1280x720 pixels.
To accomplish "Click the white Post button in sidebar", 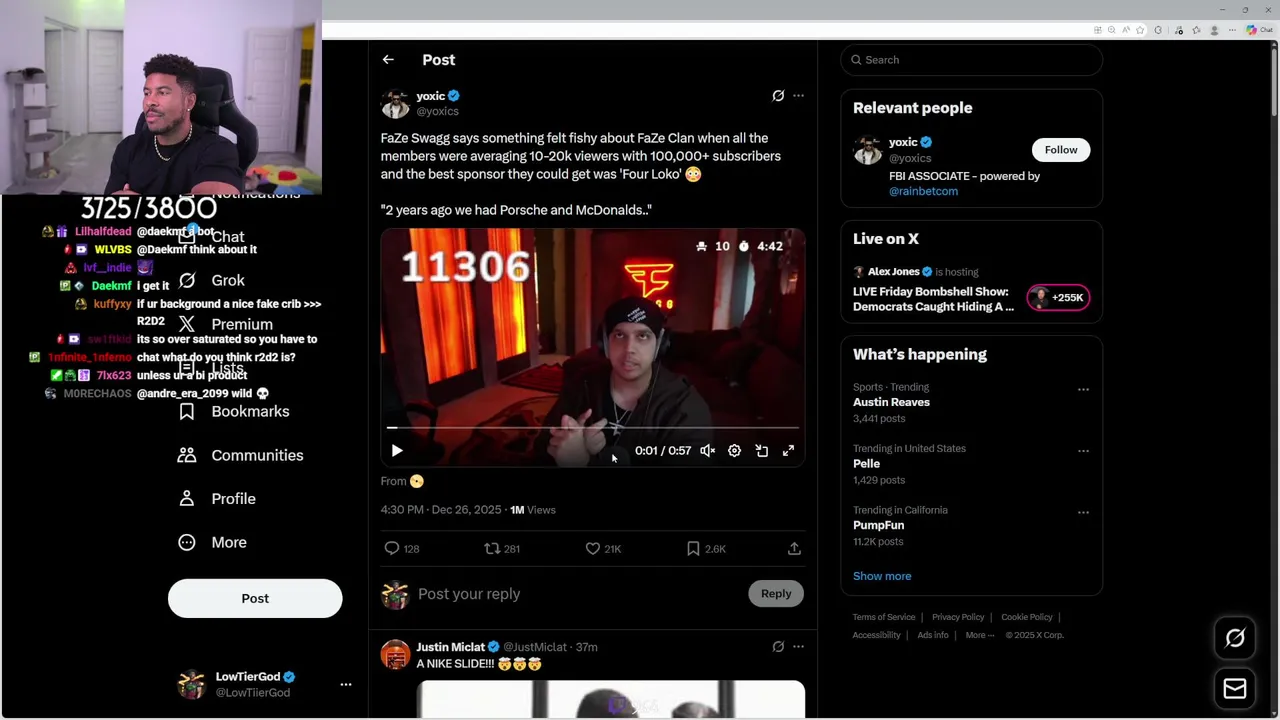I will [255, 598].
